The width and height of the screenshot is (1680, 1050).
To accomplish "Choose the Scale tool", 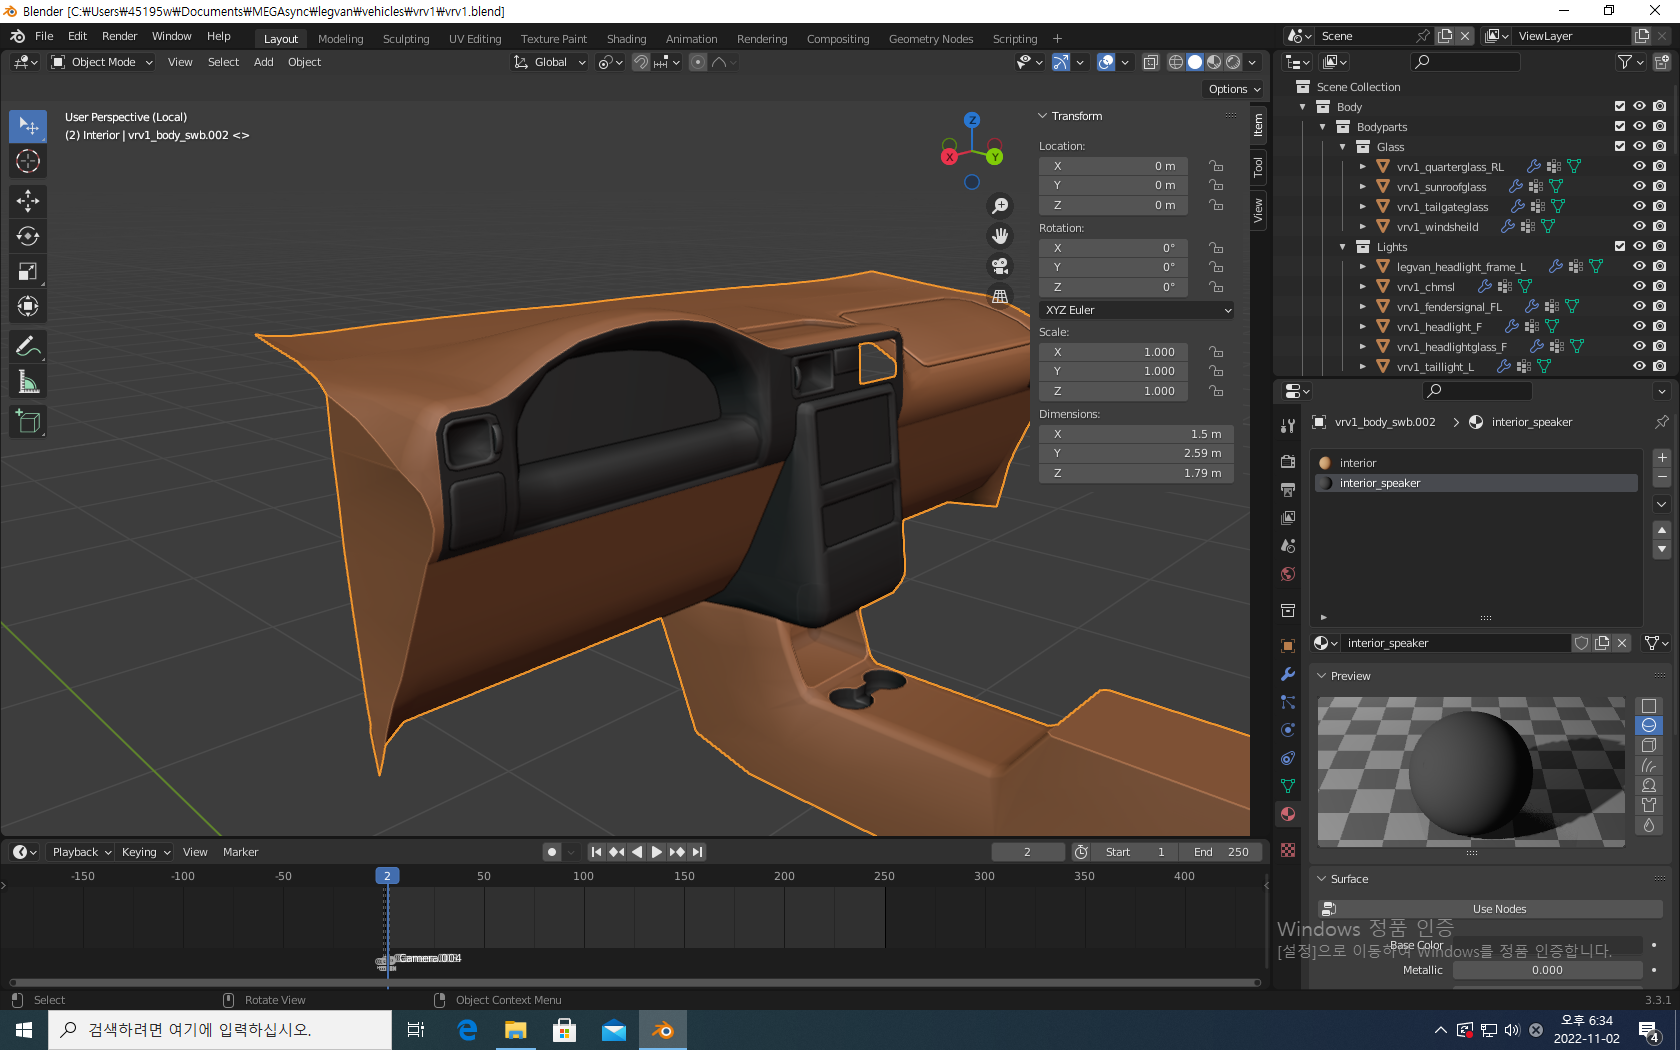I will [x=28, y=272].
